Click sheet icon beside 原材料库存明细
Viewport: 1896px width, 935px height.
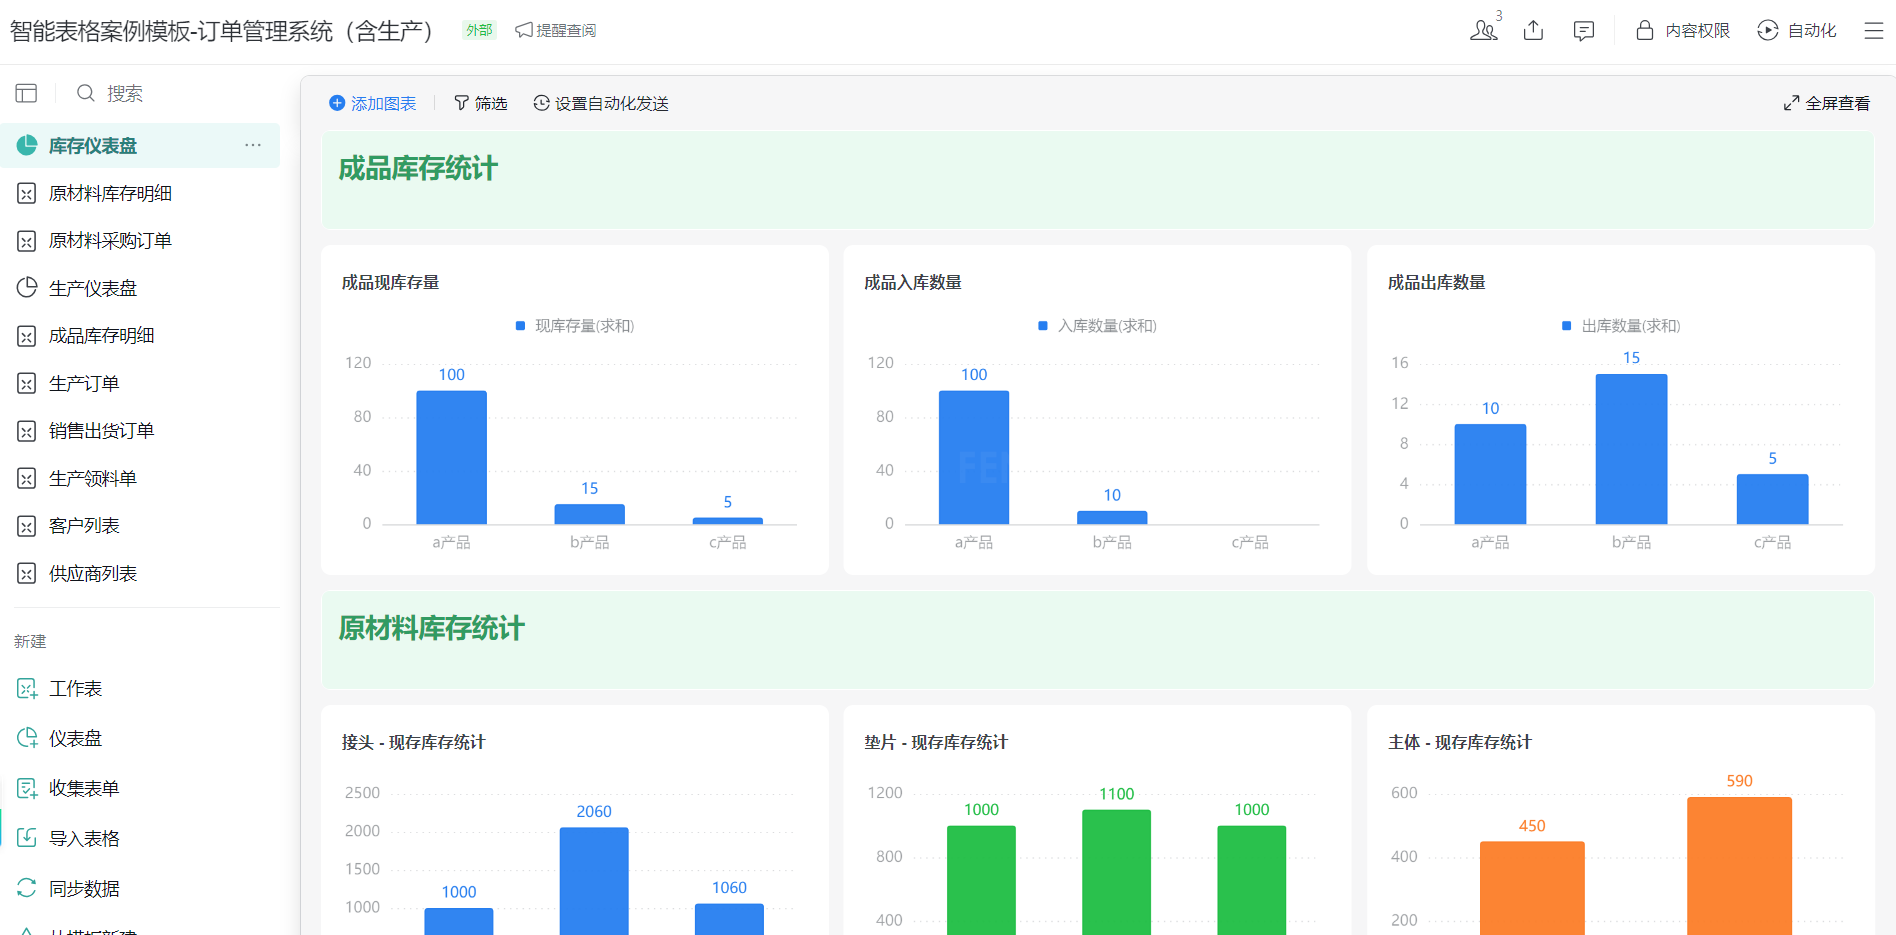[x=27, y=193]
